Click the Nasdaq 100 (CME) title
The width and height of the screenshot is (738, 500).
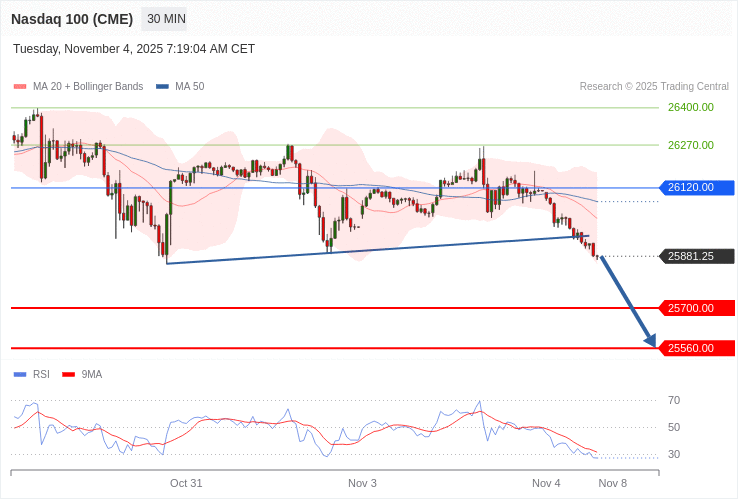(72, 19)
